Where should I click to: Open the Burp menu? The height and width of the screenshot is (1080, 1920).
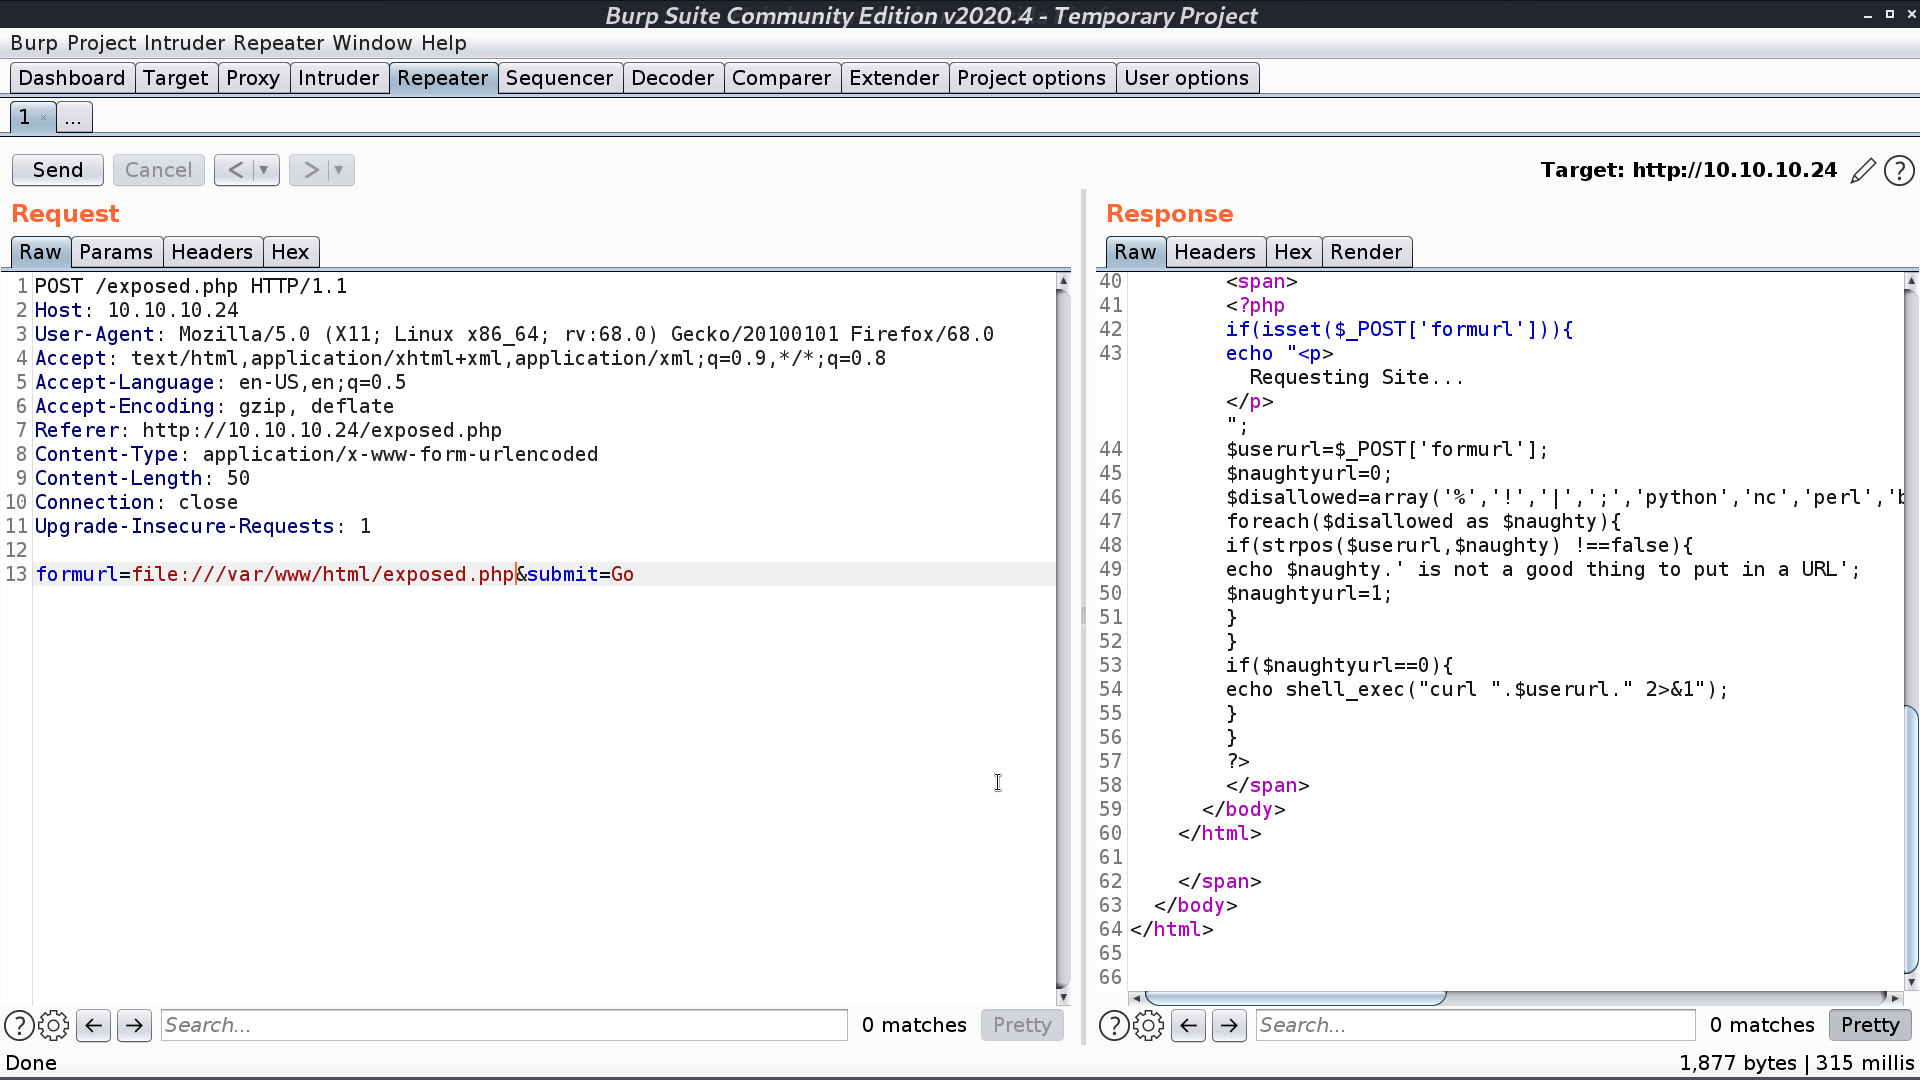point(34,43)
